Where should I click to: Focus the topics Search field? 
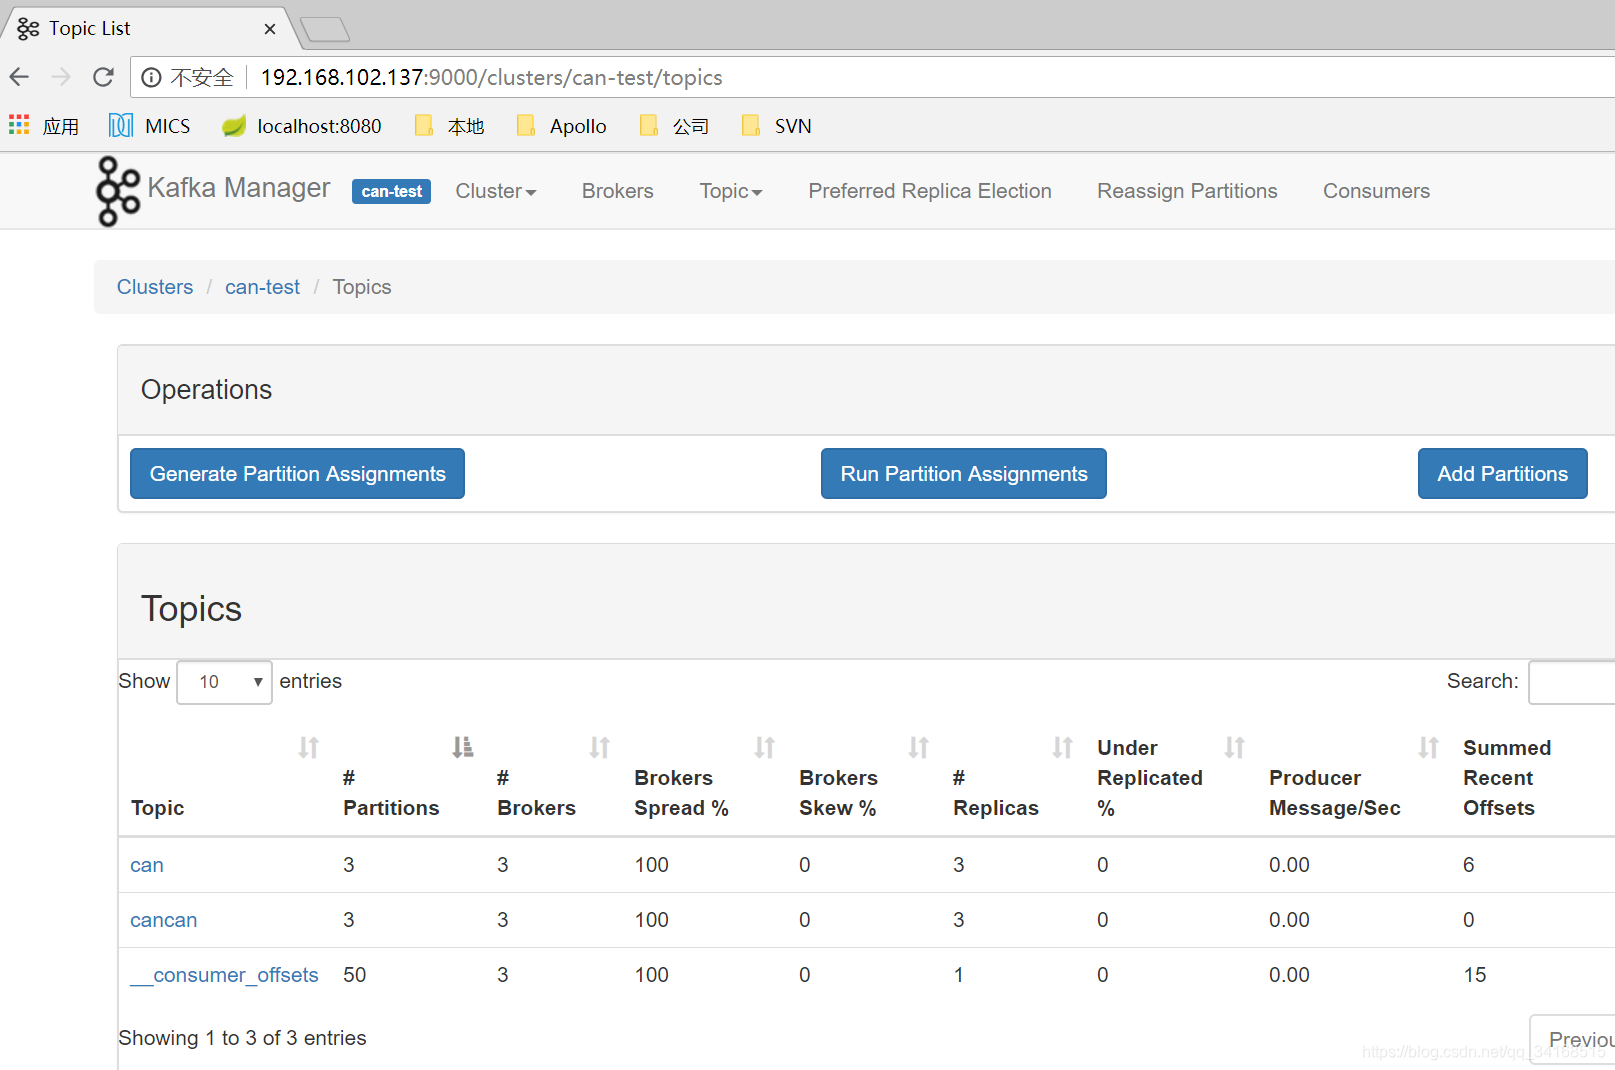[x=1572, y=682]
